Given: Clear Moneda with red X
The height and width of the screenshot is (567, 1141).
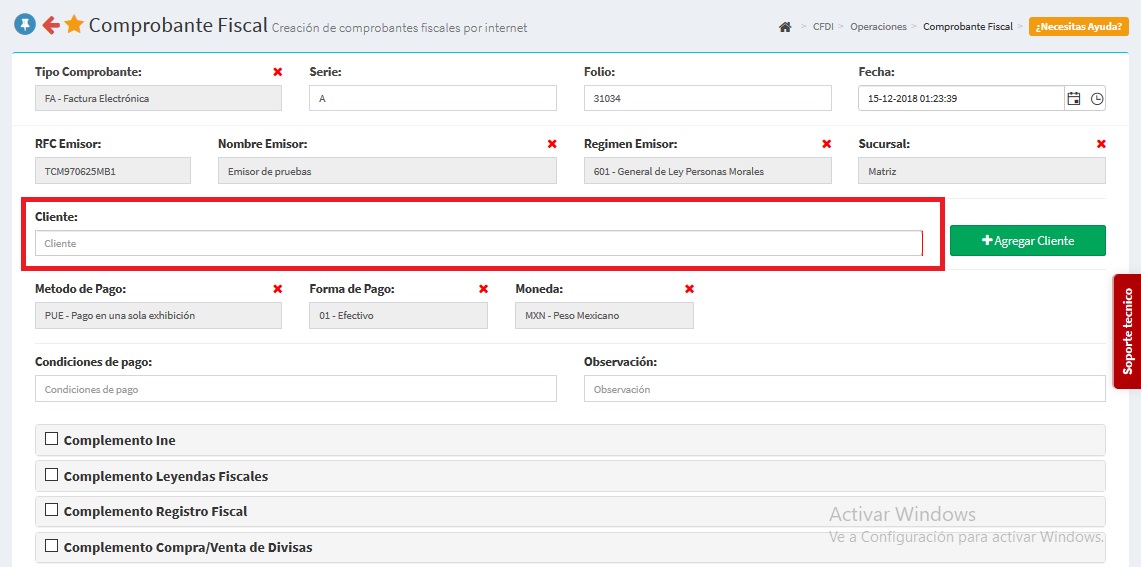Looking at the screenshot, I should (x=689, y=289).
